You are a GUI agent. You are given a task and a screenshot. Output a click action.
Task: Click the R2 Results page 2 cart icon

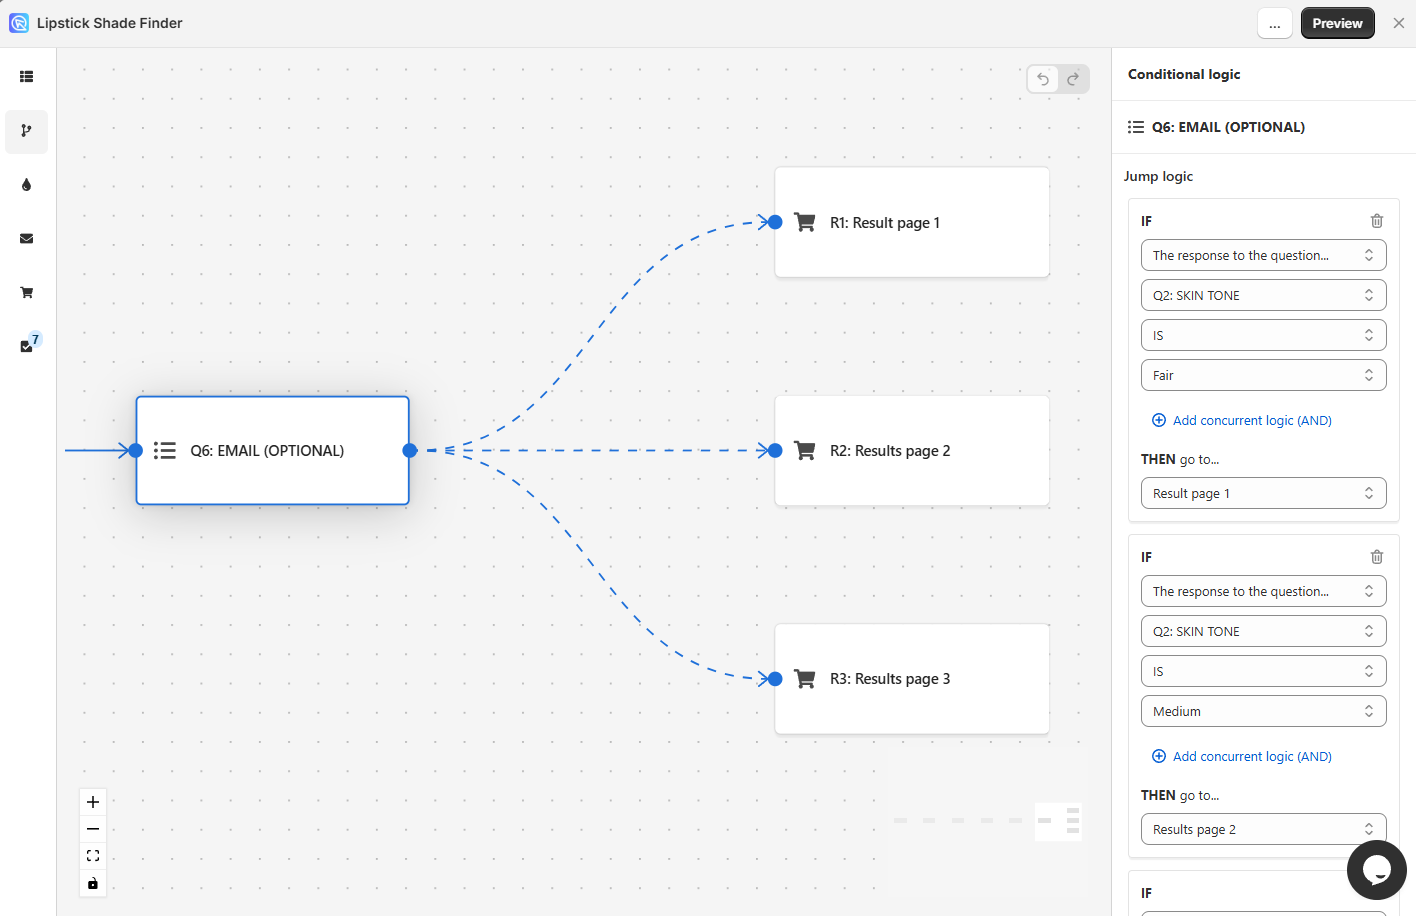coord(805,450)
